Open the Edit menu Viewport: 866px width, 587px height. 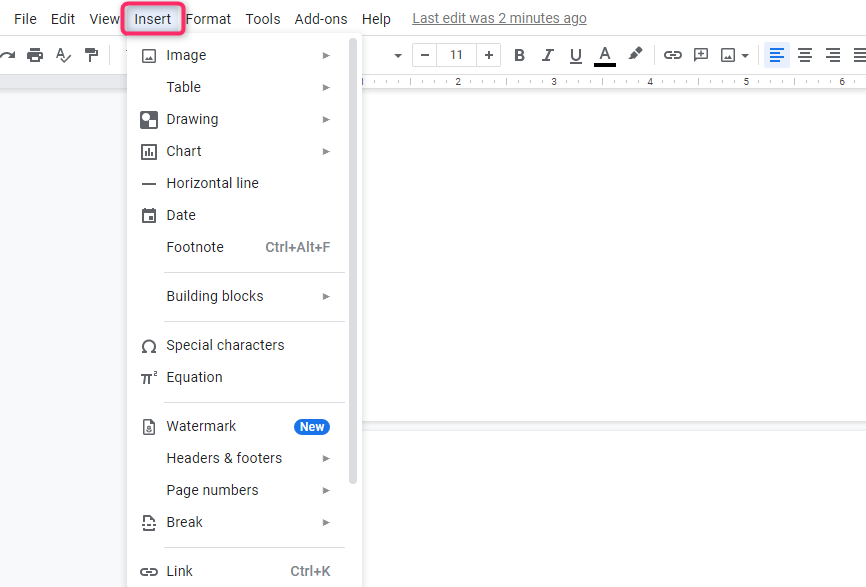tap(62, 19)
